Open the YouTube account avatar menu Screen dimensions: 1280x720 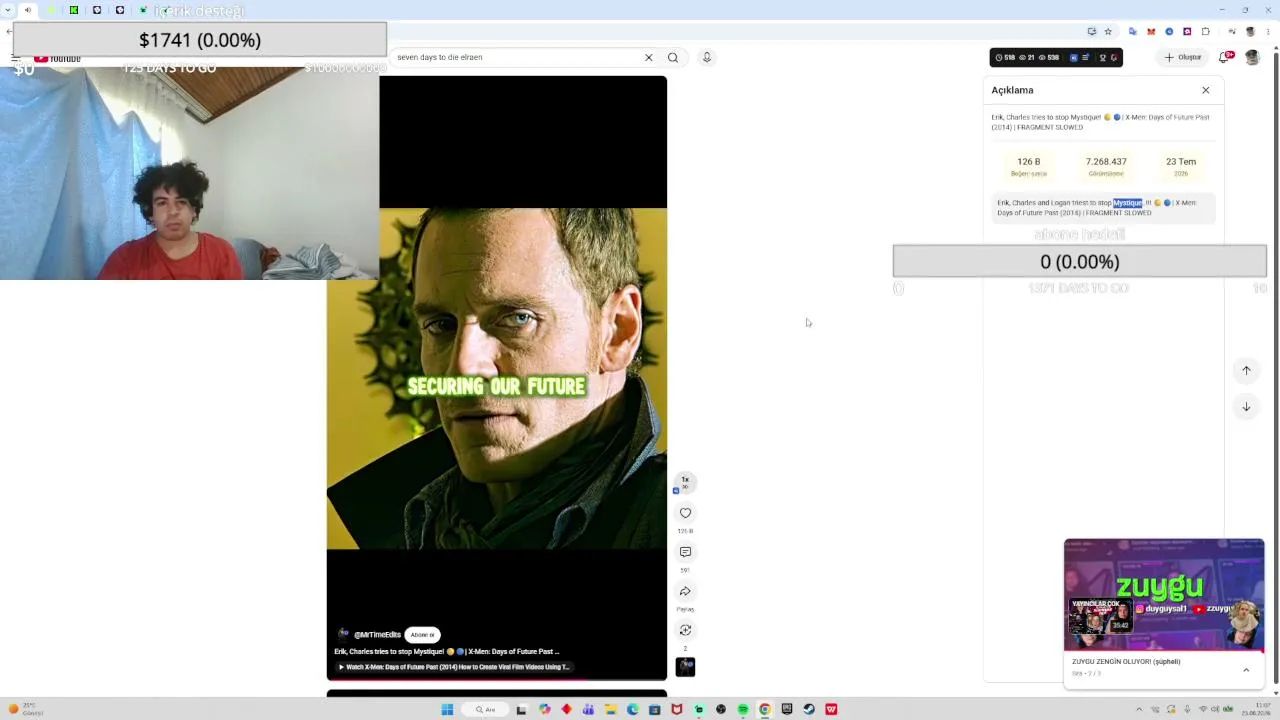(x=1252, y=57)
